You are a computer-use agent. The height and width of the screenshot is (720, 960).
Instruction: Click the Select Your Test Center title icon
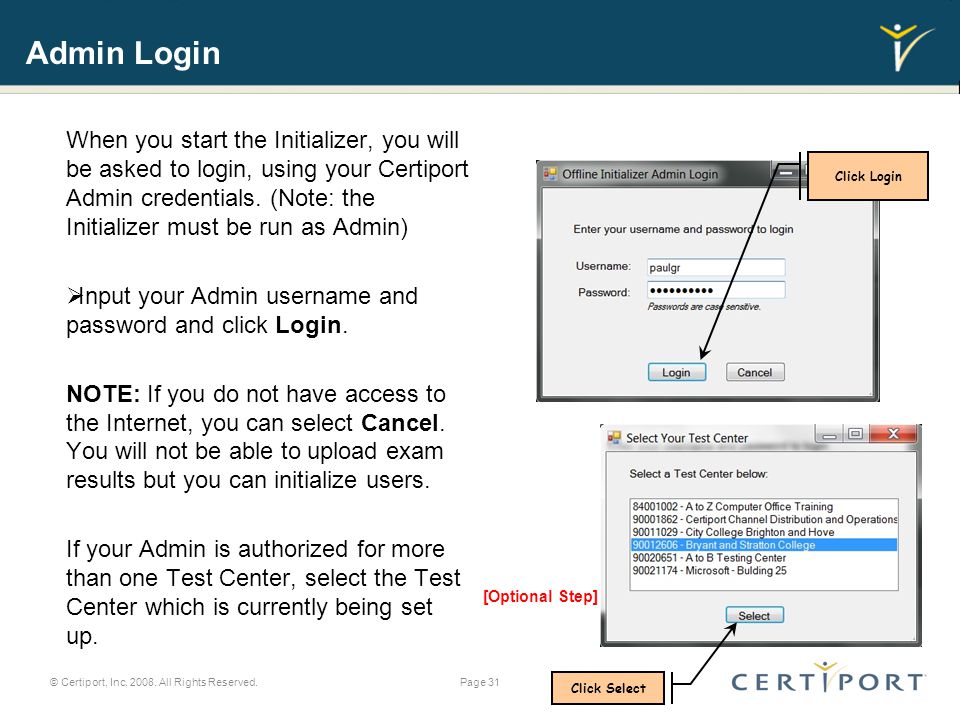(613, 438)
